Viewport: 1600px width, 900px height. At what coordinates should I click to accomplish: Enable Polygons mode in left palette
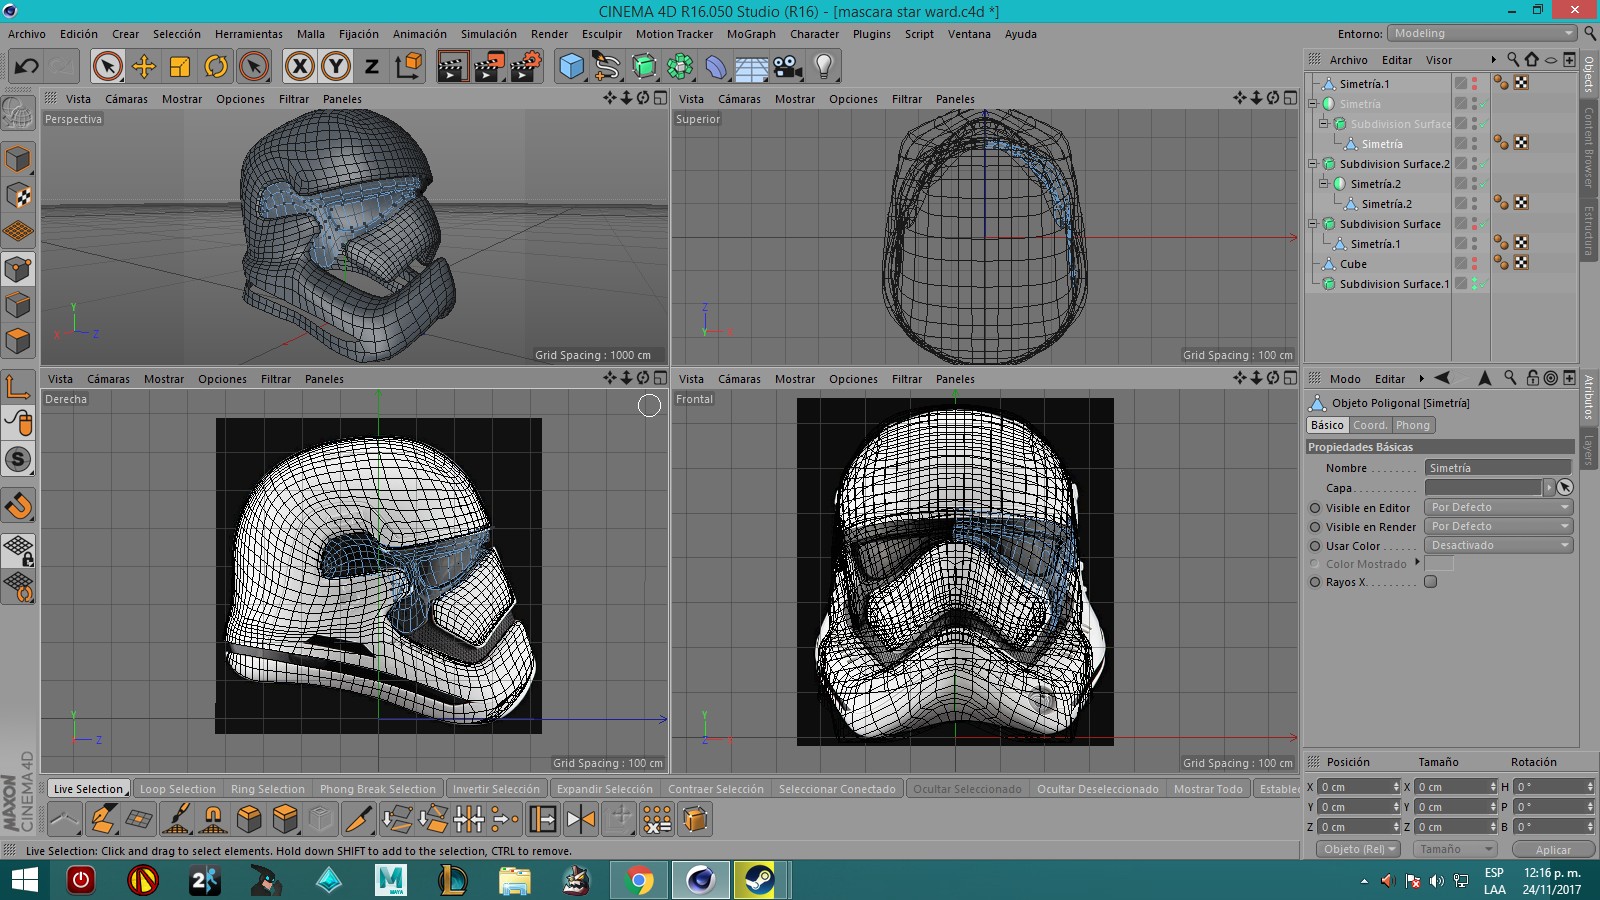point(18,341)
